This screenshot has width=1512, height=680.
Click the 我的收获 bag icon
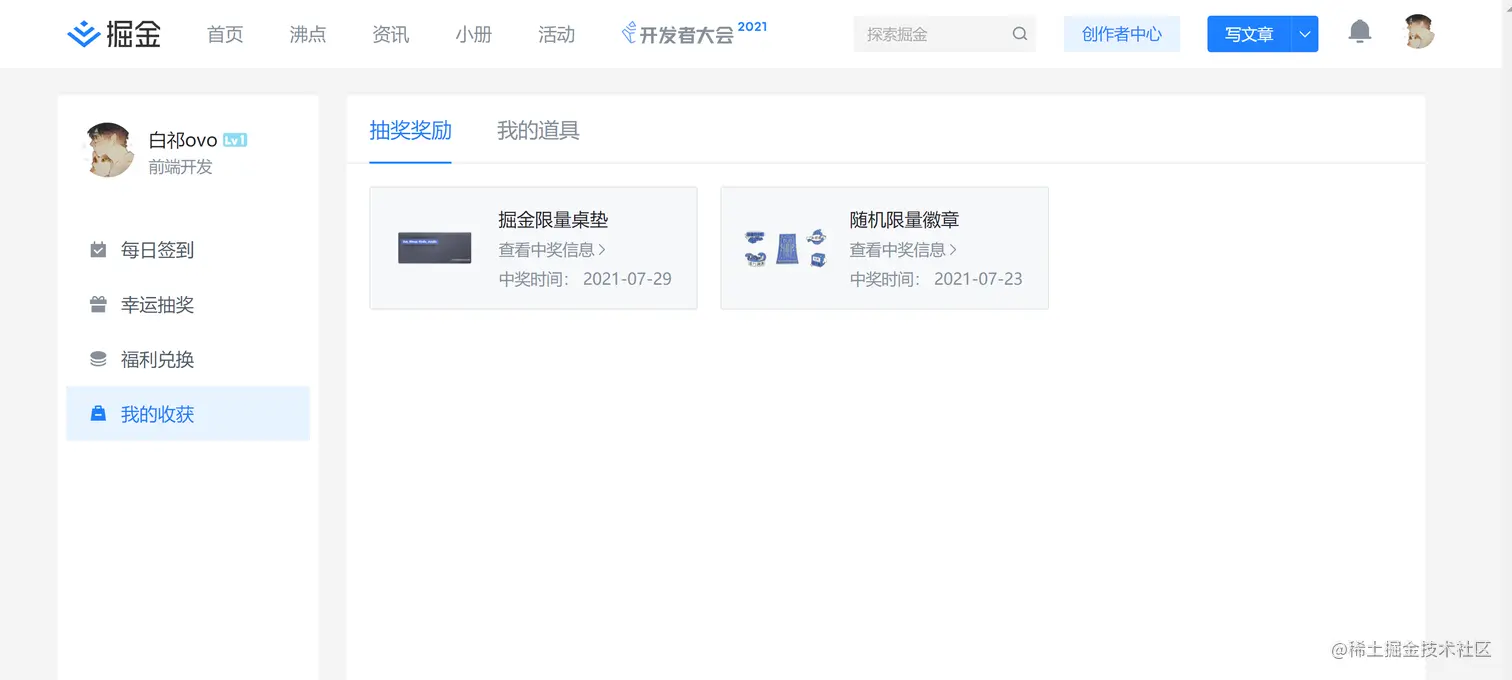pyautogui.click(x=98, y=413)
